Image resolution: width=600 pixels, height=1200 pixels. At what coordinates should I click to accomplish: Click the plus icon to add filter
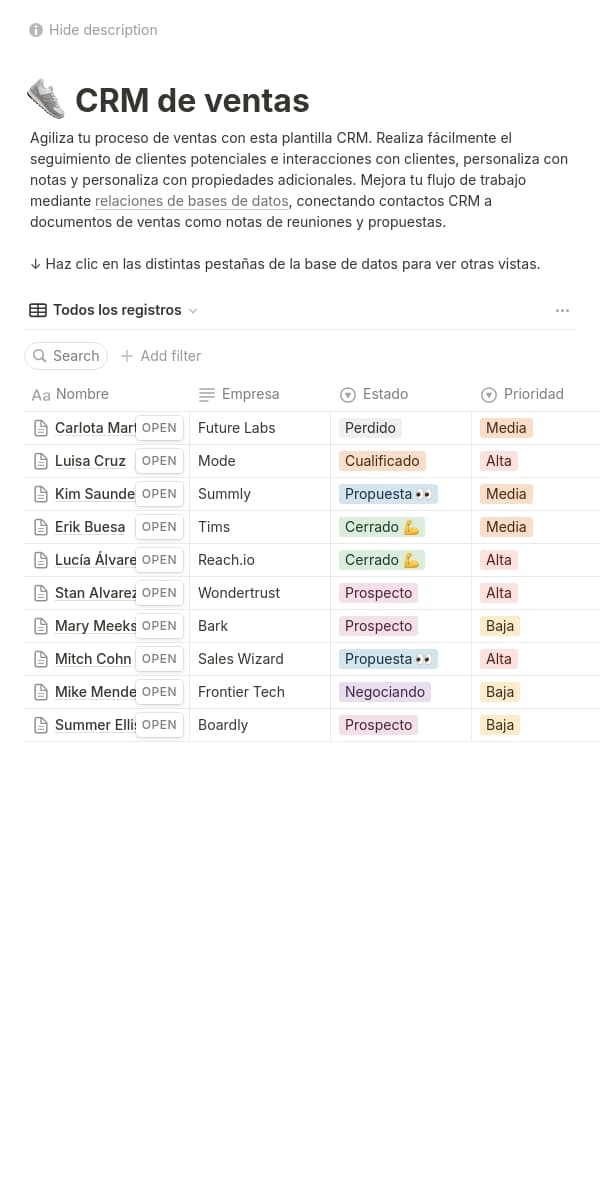pyautogui.click(x=127, y=356)
